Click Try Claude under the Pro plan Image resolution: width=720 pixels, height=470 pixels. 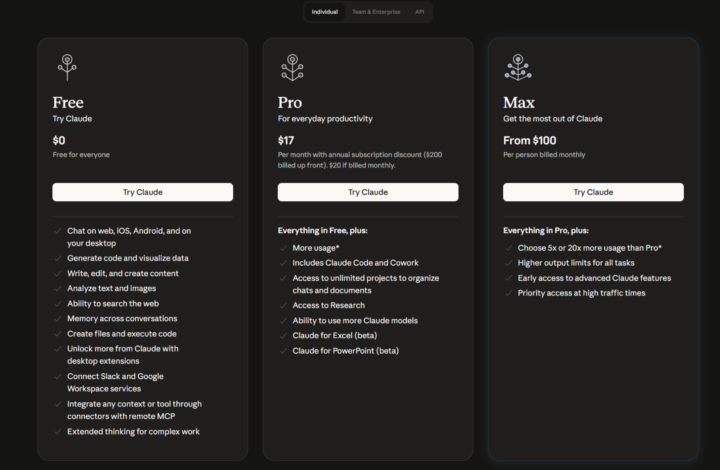pos(368,192)
